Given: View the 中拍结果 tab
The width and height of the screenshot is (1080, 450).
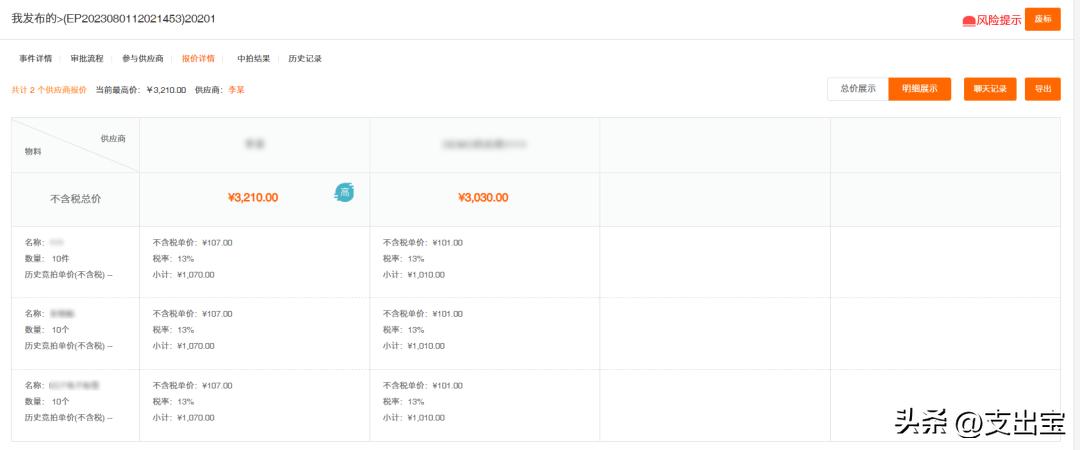Looking at the screenshot, I should pos(254,59).
